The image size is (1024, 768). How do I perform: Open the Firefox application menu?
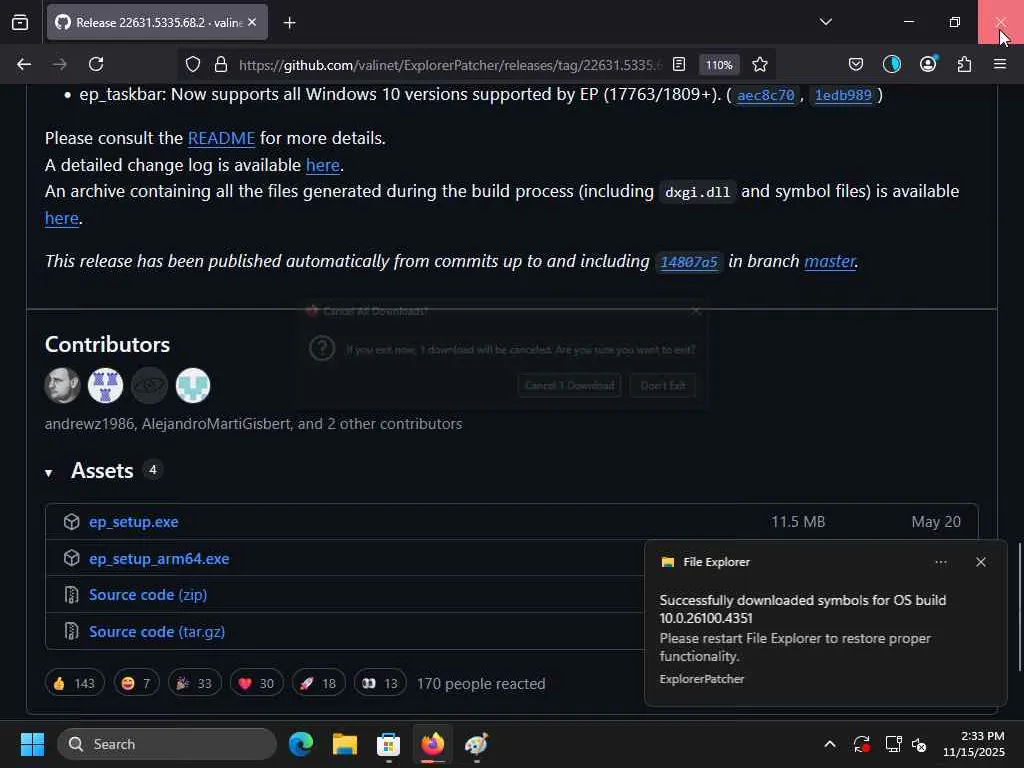[1000, 64]
